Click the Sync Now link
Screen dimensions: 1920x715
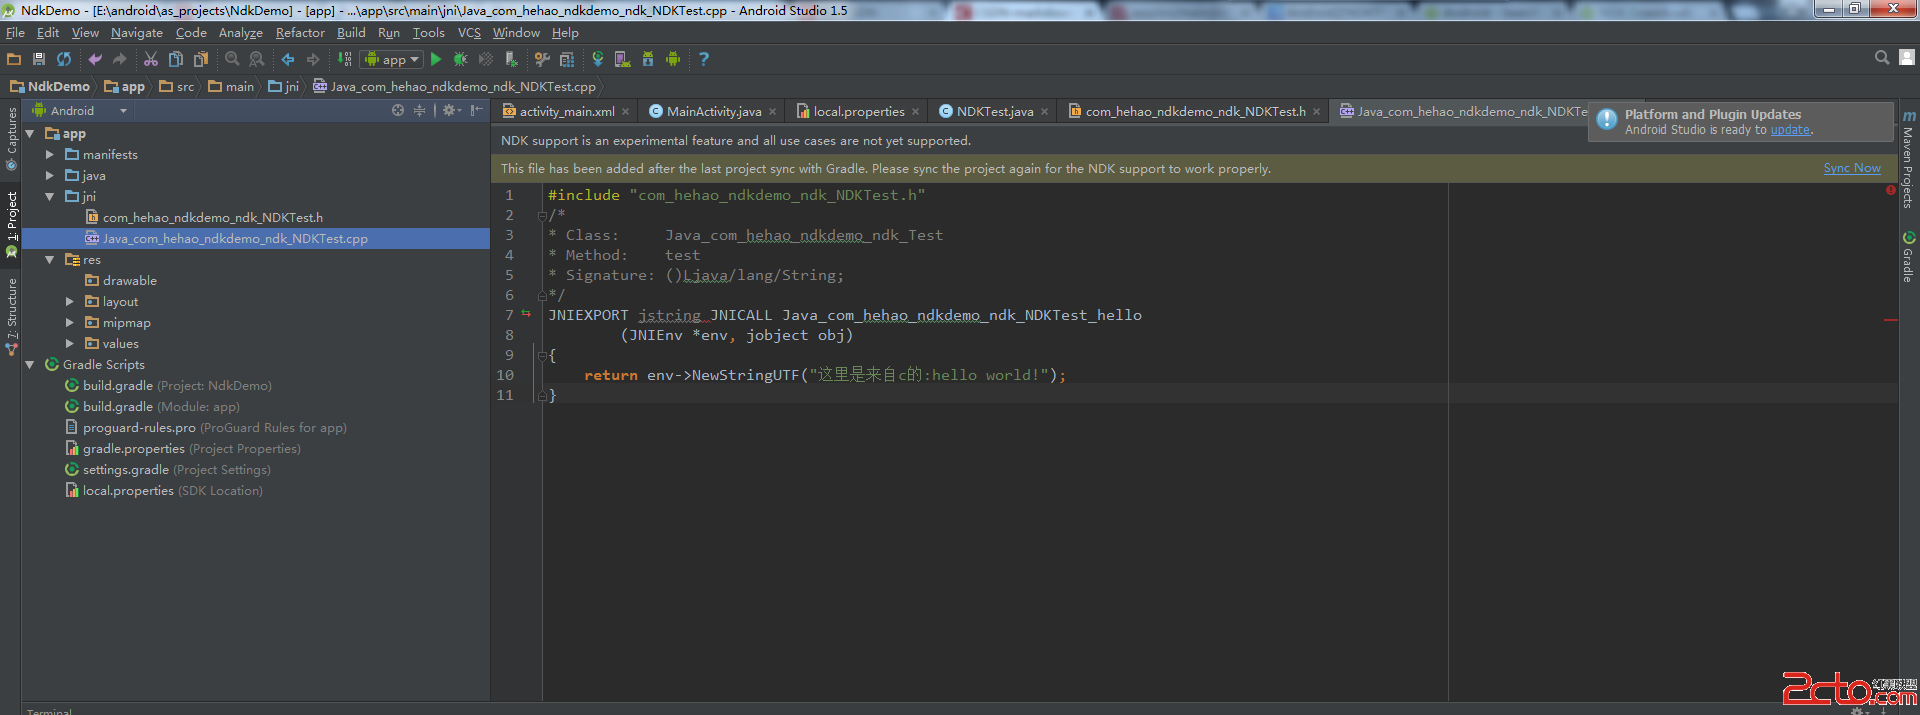click(x=1851, y=169)
